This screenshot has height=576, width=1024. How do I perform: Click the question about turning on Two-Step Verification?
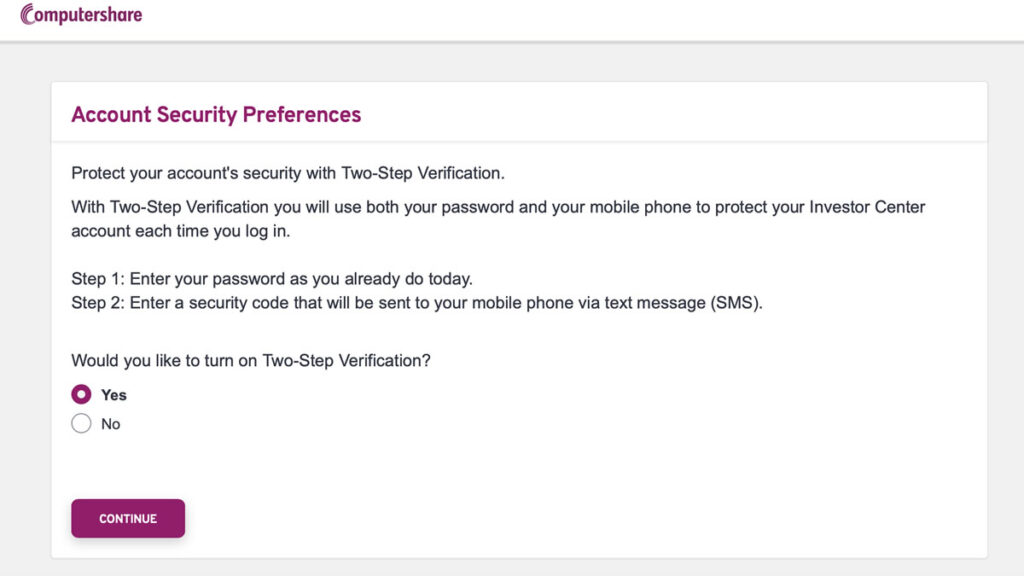click(251, 360)
